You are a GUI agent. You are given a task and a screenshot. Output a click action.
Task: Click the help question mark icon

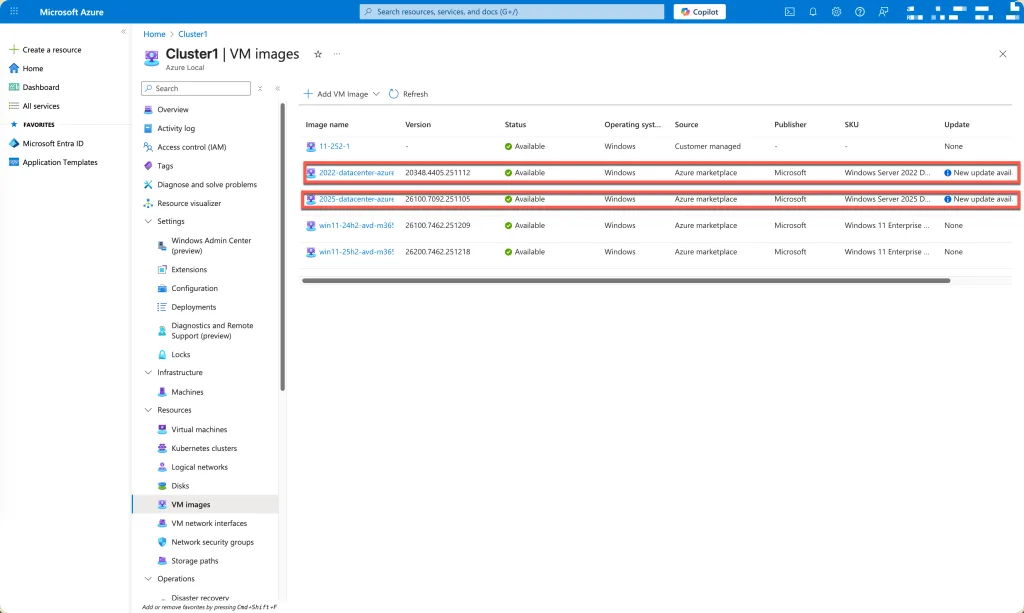pyautogui.click(x=859, y=12)
